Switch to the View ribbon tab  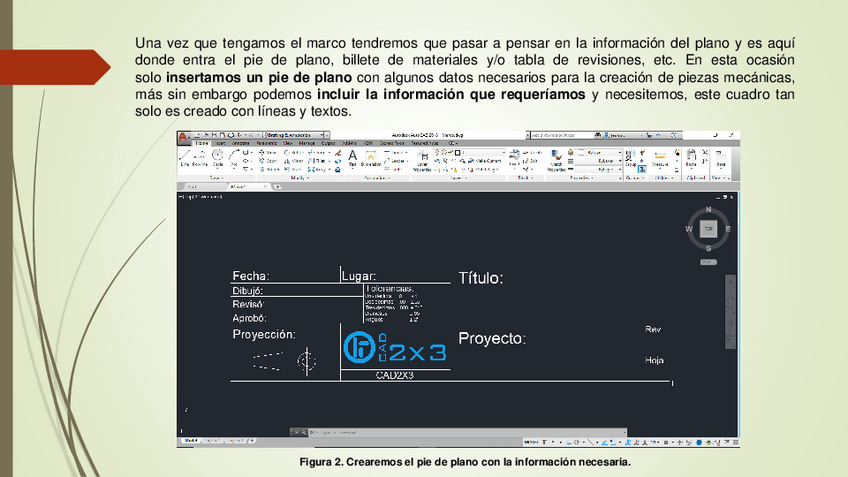tap(288, 143)
